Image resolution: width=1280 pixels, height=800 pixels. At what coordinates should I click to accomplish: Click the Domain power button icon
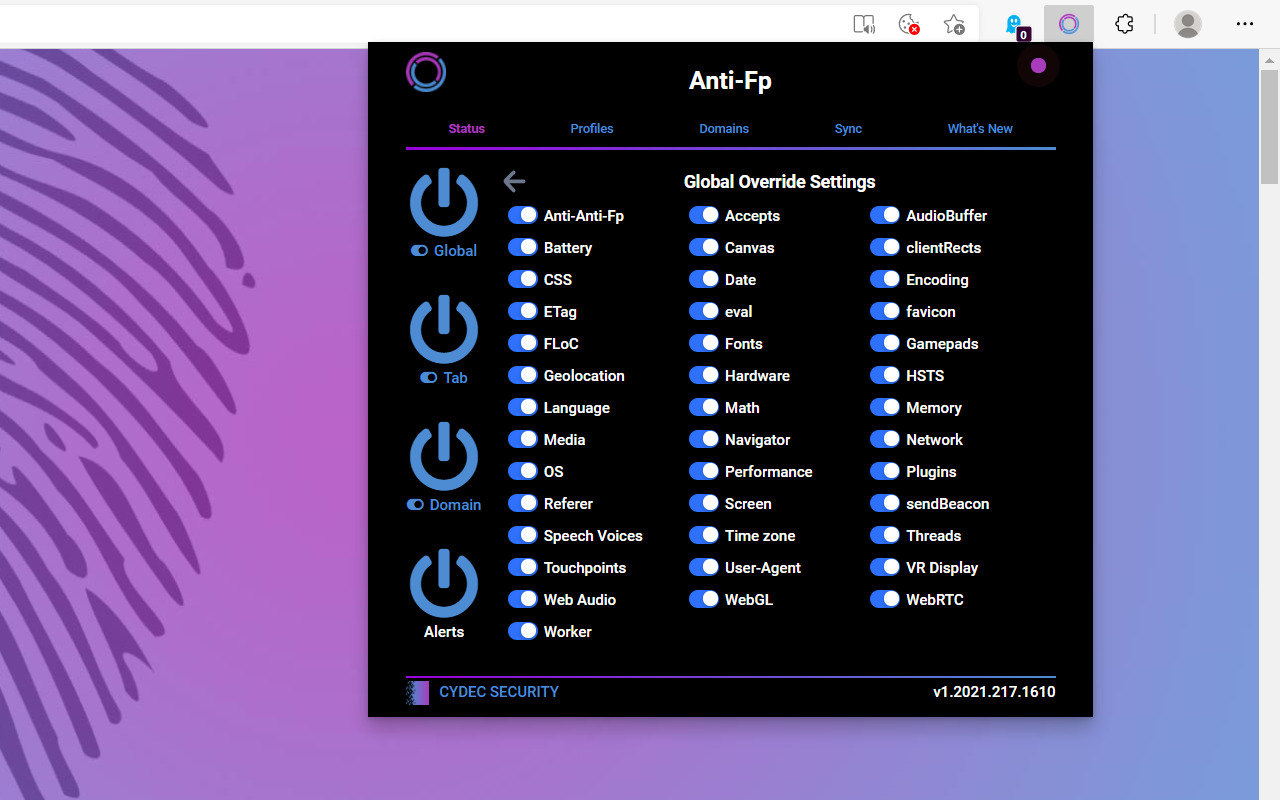point(444,457)
